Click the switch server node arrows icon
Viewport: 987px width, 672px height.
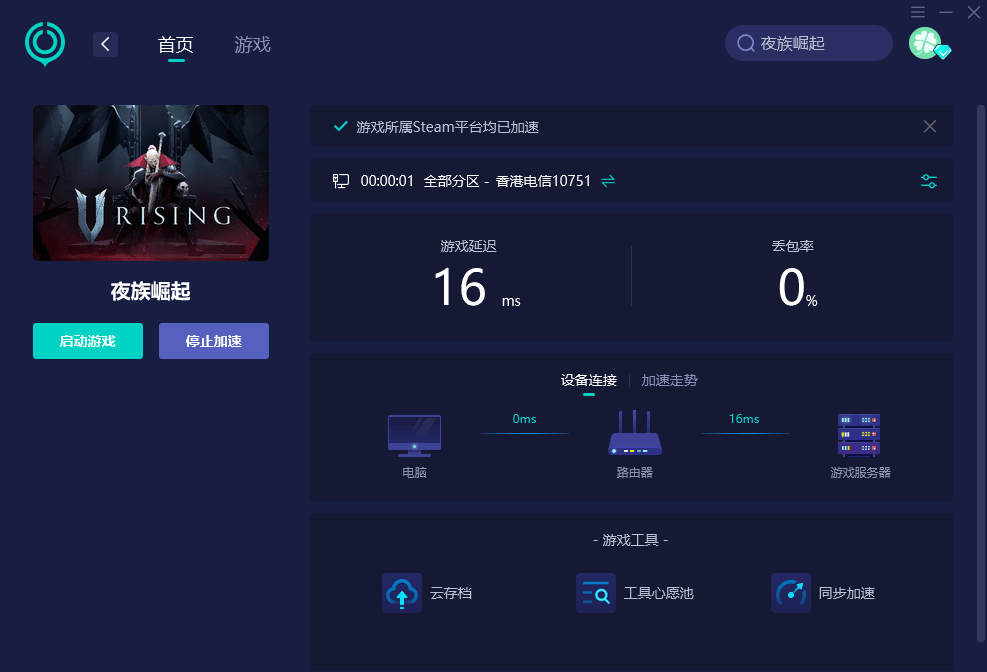[x=608, y=181]
